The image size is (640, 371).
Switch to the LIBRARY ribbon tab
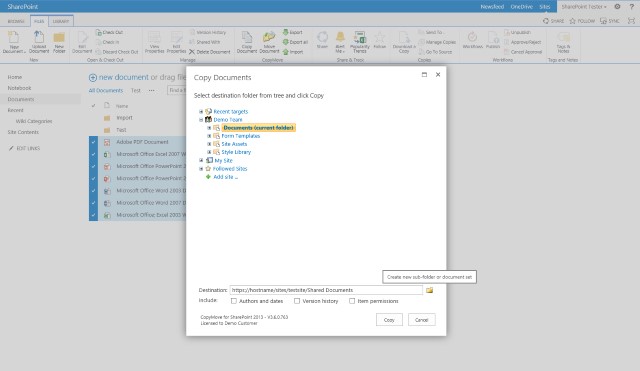(61, 21)
